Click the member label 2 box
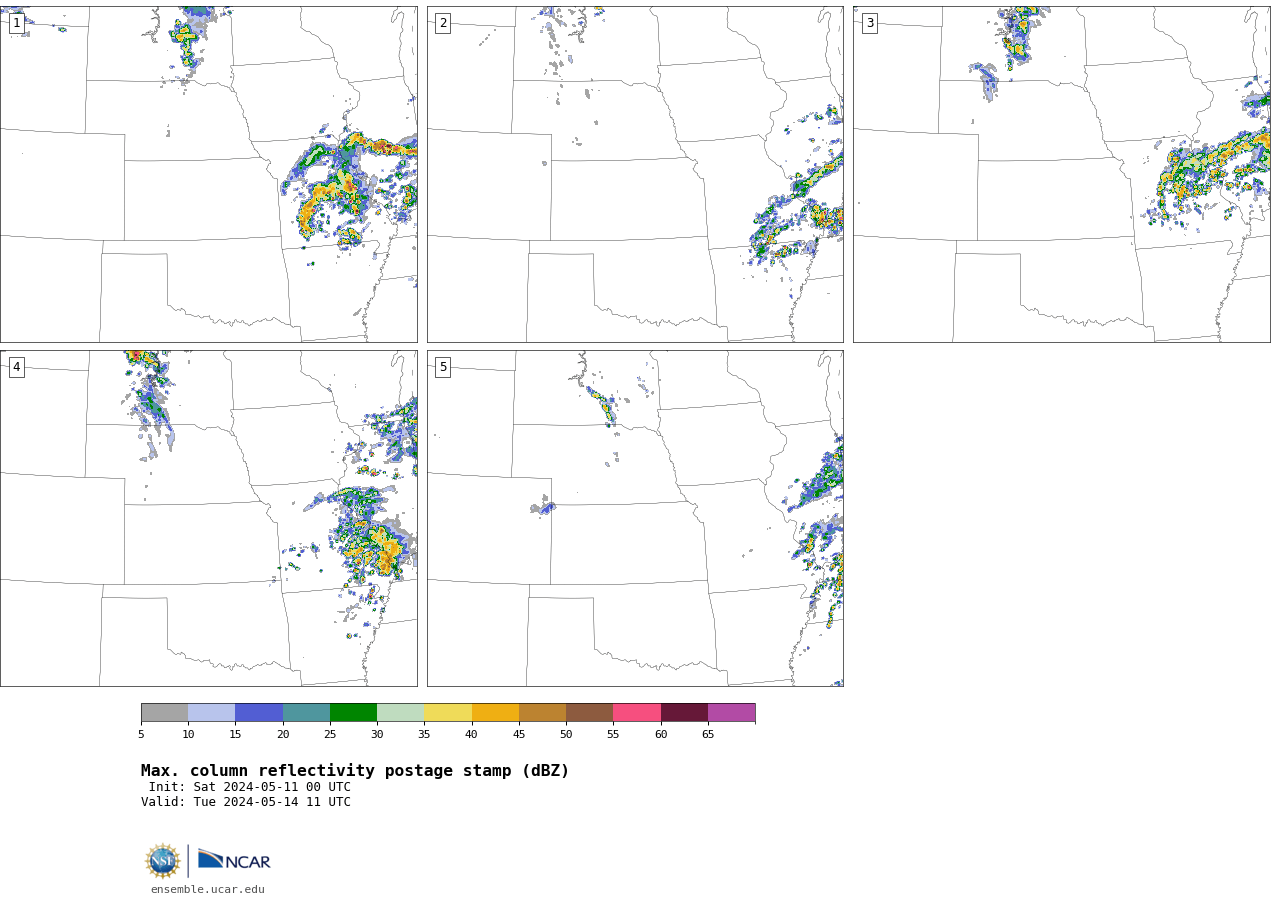1280x901 pixels. pos(443,23)
